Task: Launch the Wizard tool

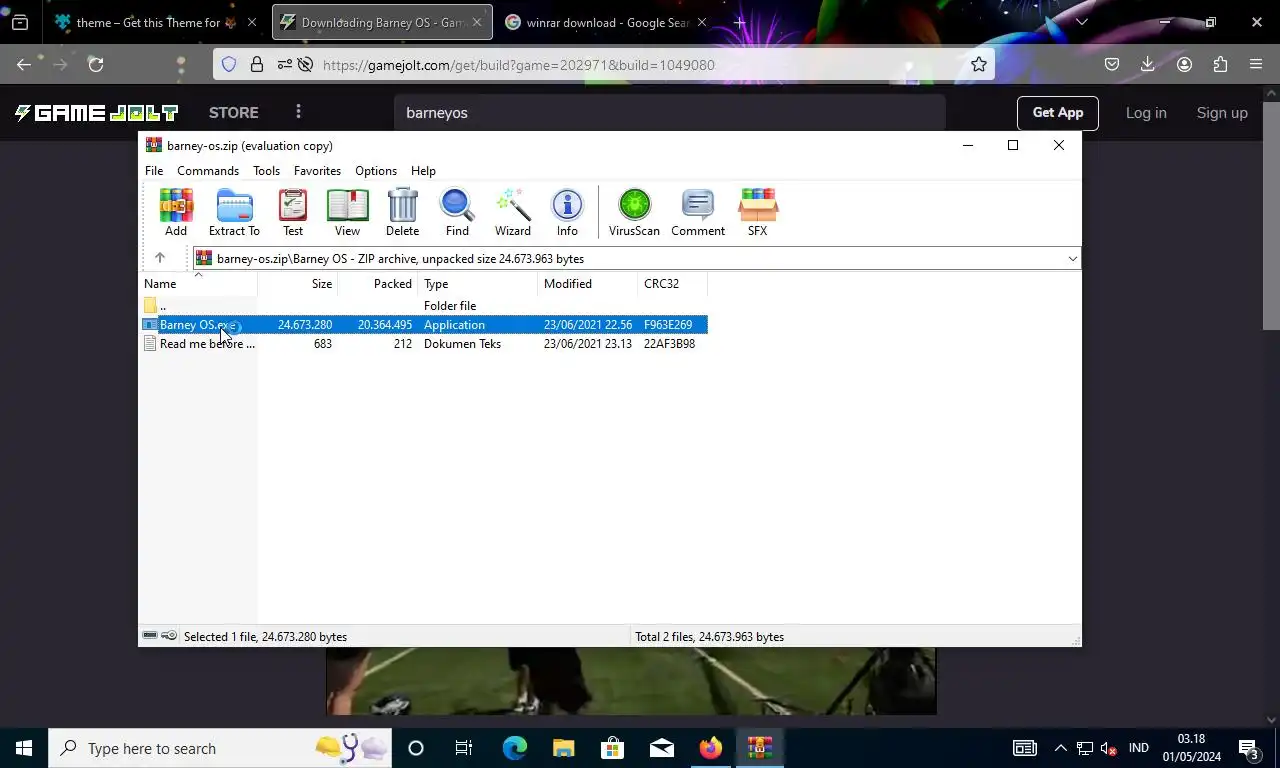Action: tap(513, 212)
